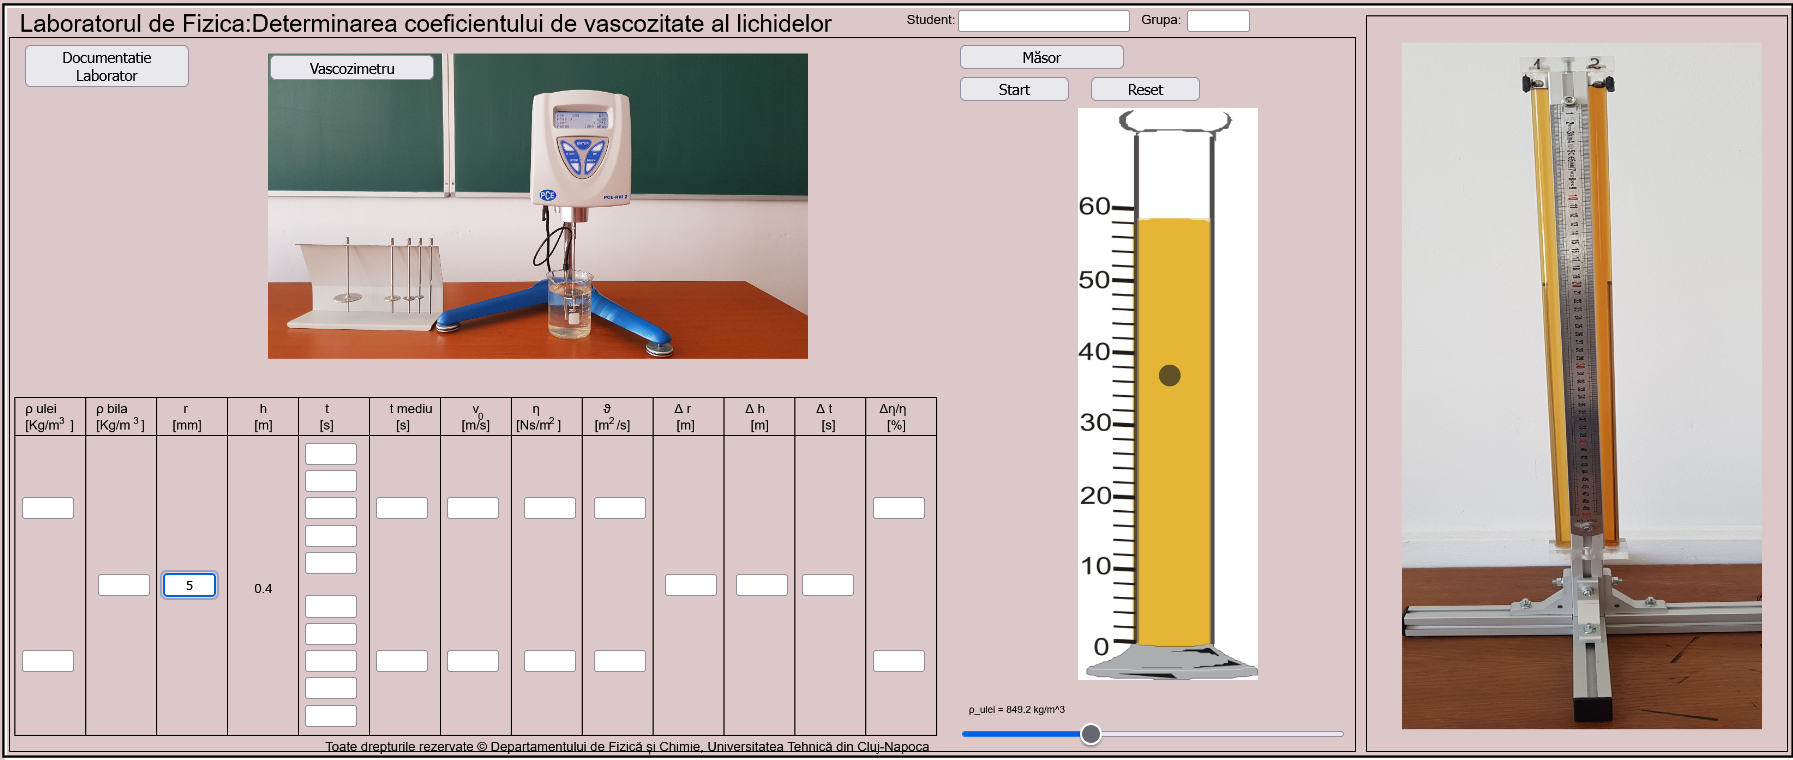Select the Δ h input field

pos(762,585)
